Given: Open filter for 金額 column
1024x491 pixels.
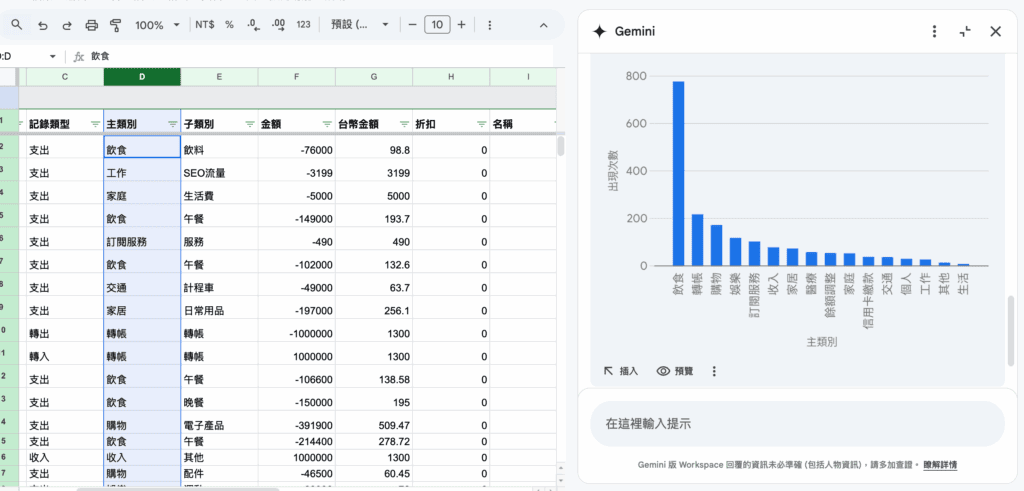Looking at the screenshot, I should [x=327, y=123].
